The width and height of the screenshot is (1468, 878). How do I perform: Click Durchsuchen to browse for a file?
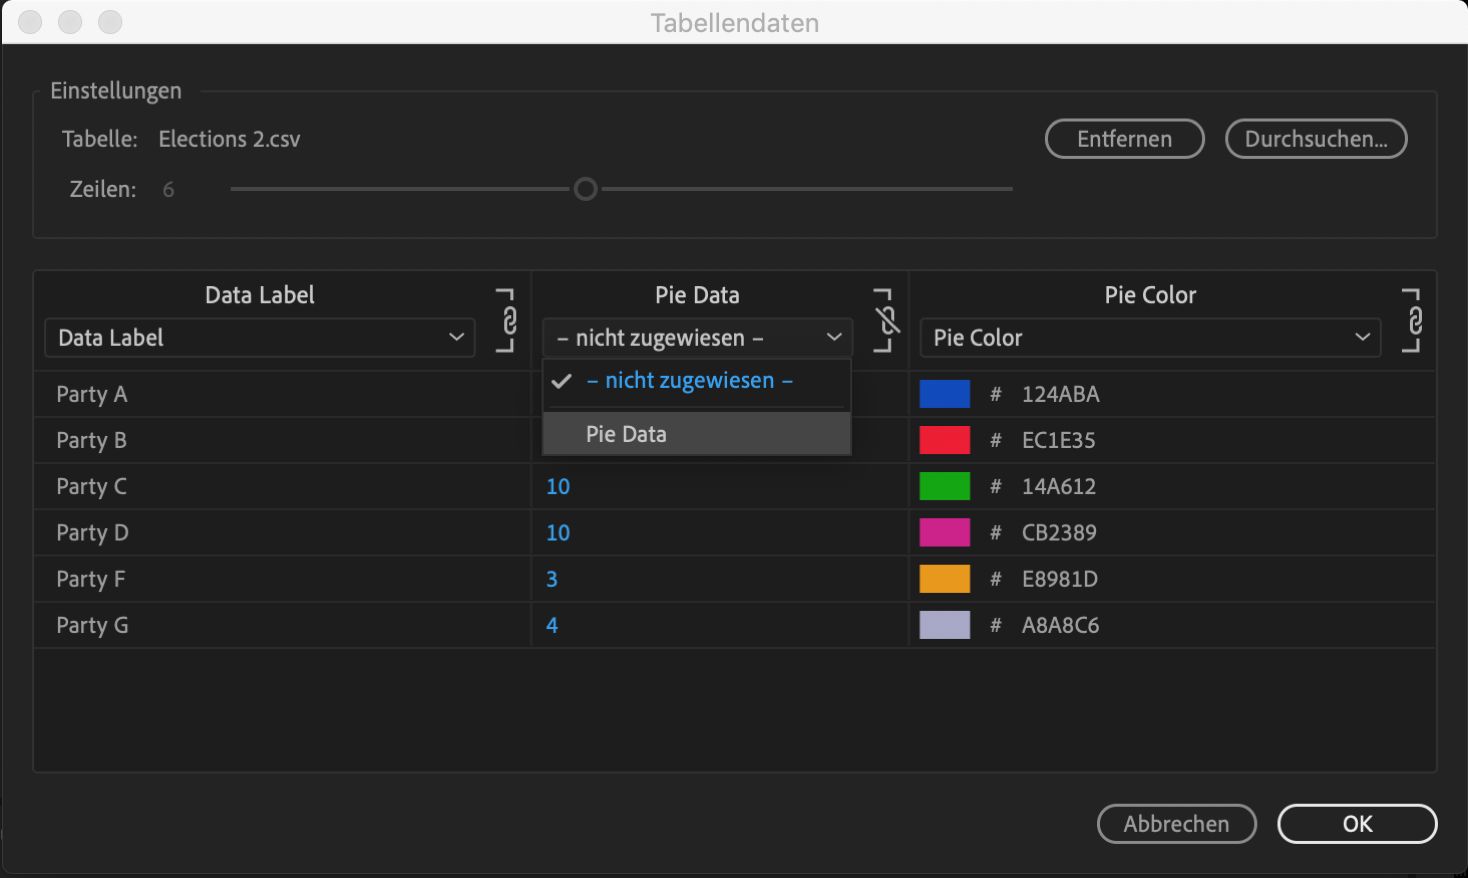click(1316, 139)
